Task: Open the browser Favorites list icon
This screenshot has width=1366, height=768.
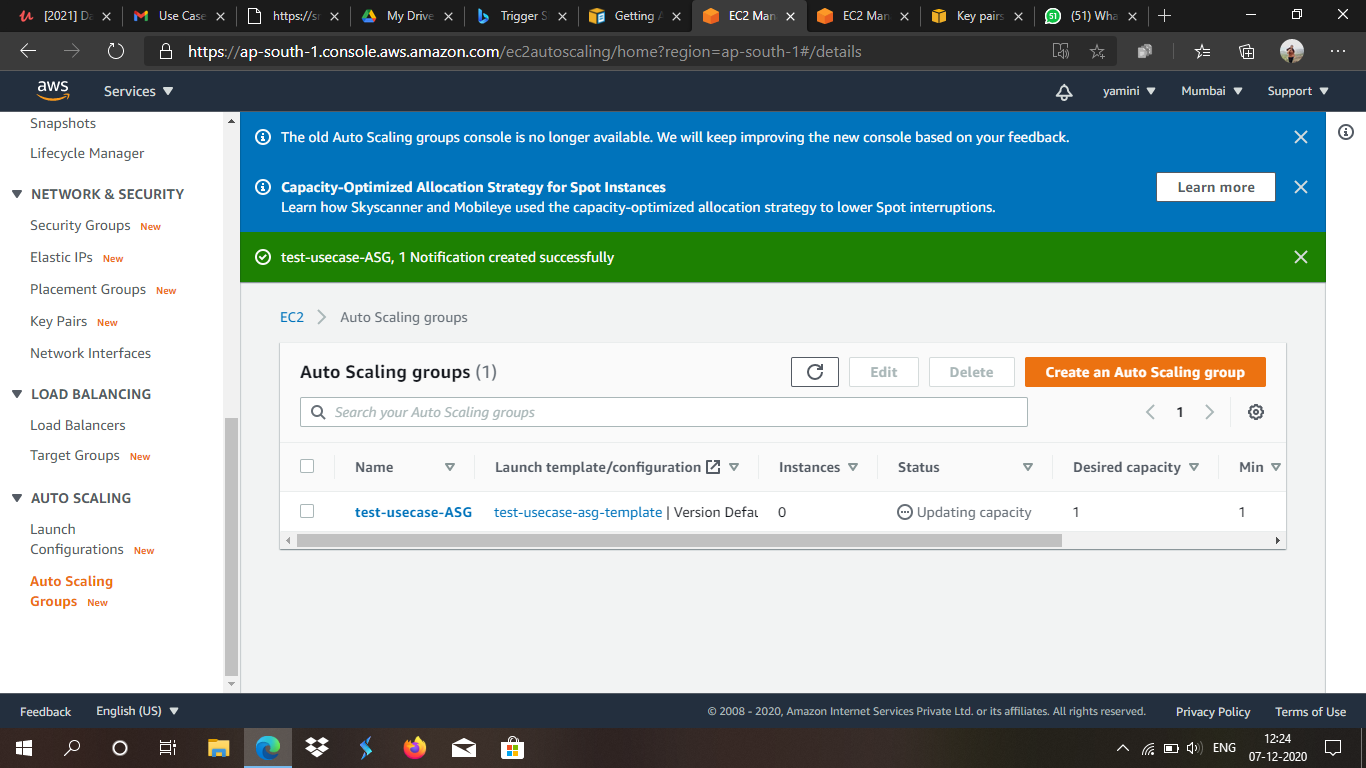Action: click(x=1202, y=51)
